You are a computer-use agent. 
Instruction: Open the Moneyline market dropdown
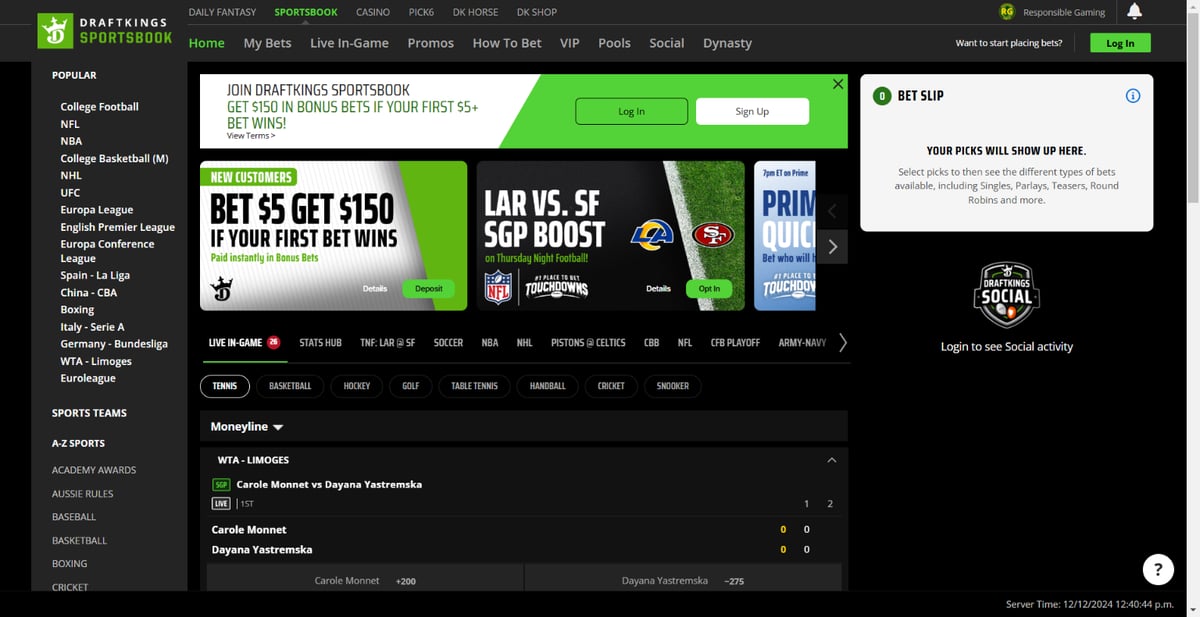pyautogui.click(x=247, y=427)
